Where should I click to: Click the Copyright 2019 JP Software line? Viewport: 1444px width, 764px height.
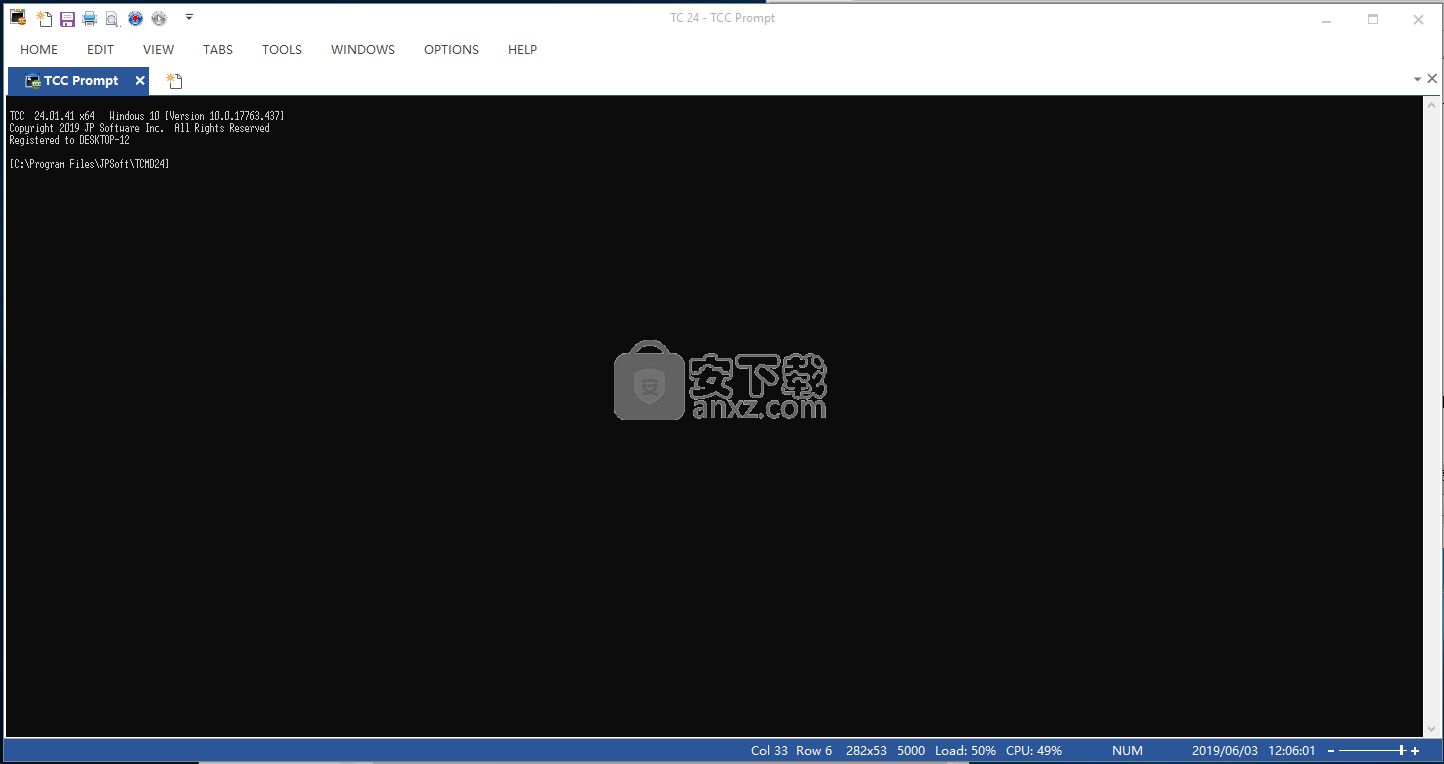click(139, 128)
